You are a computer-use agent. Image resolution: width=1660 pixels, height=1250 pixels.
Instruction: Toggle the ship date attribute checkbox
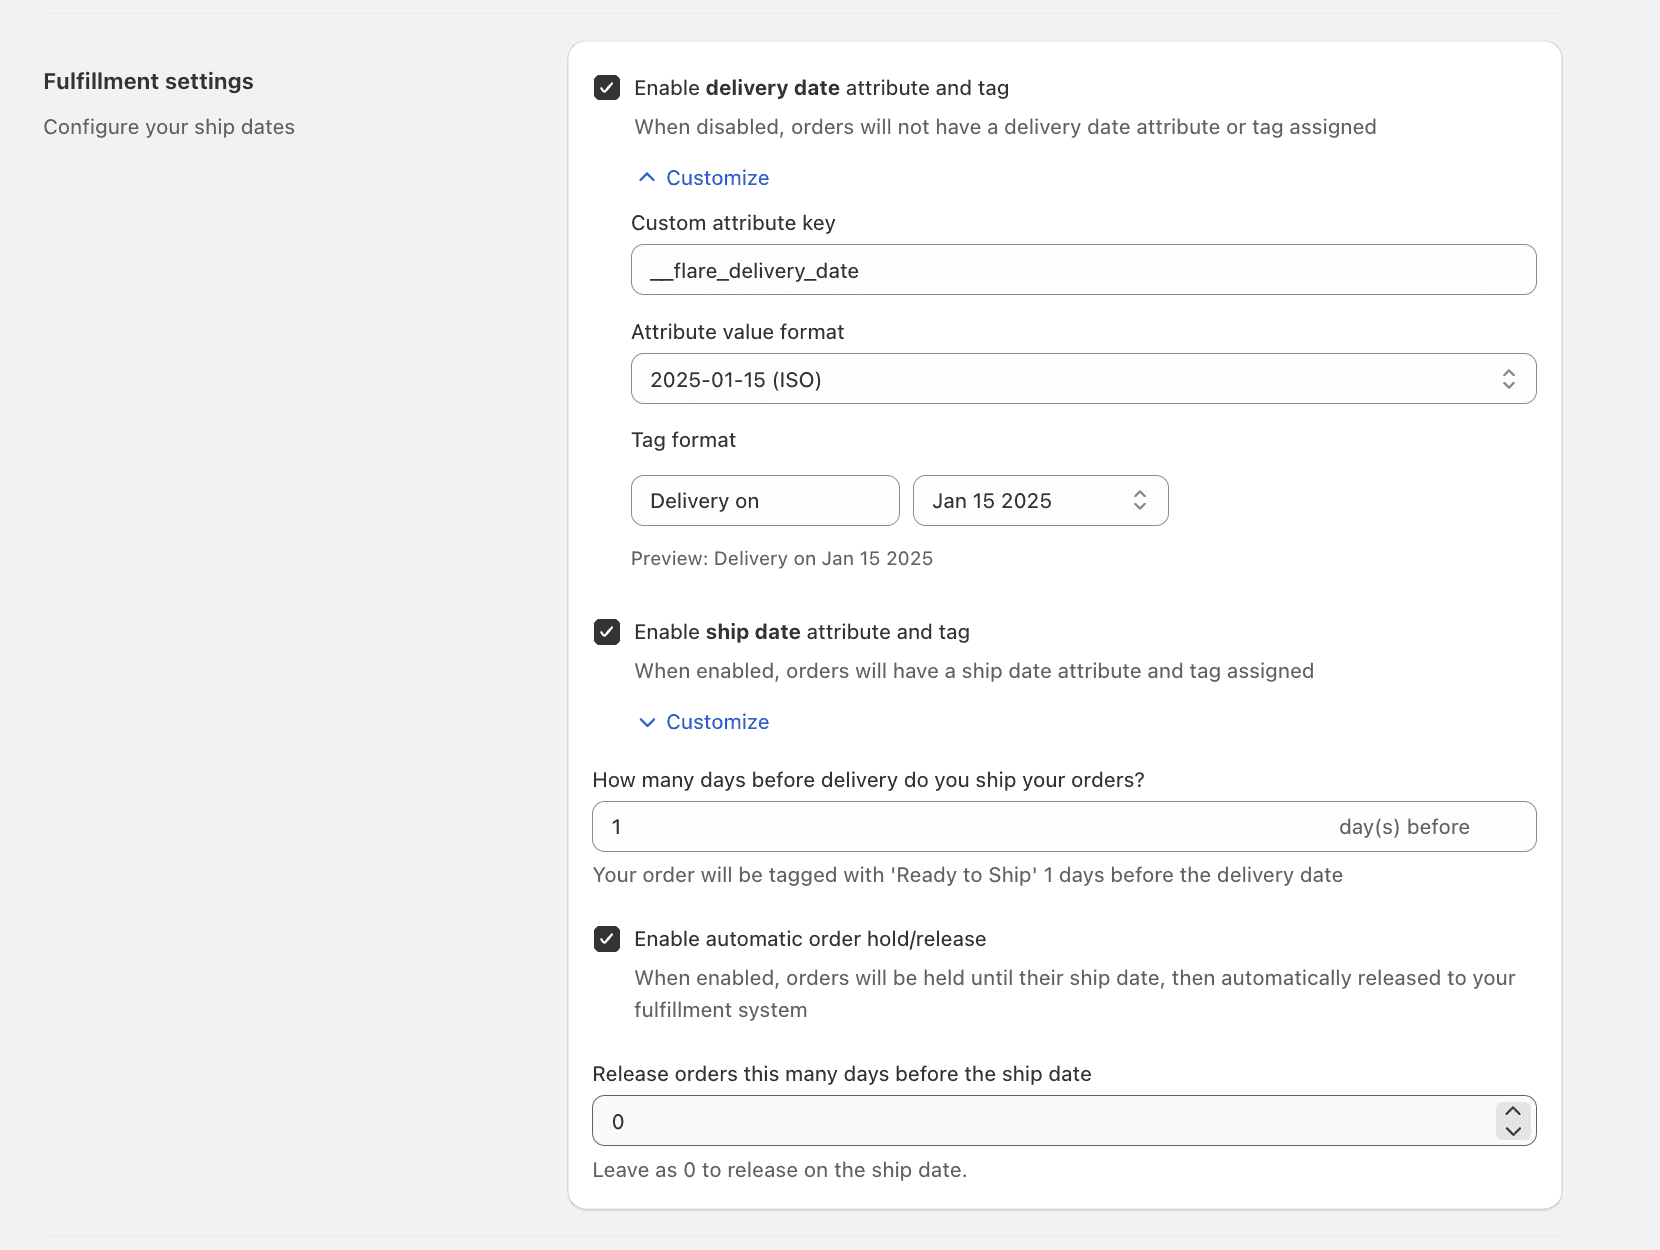pos(607,632)
